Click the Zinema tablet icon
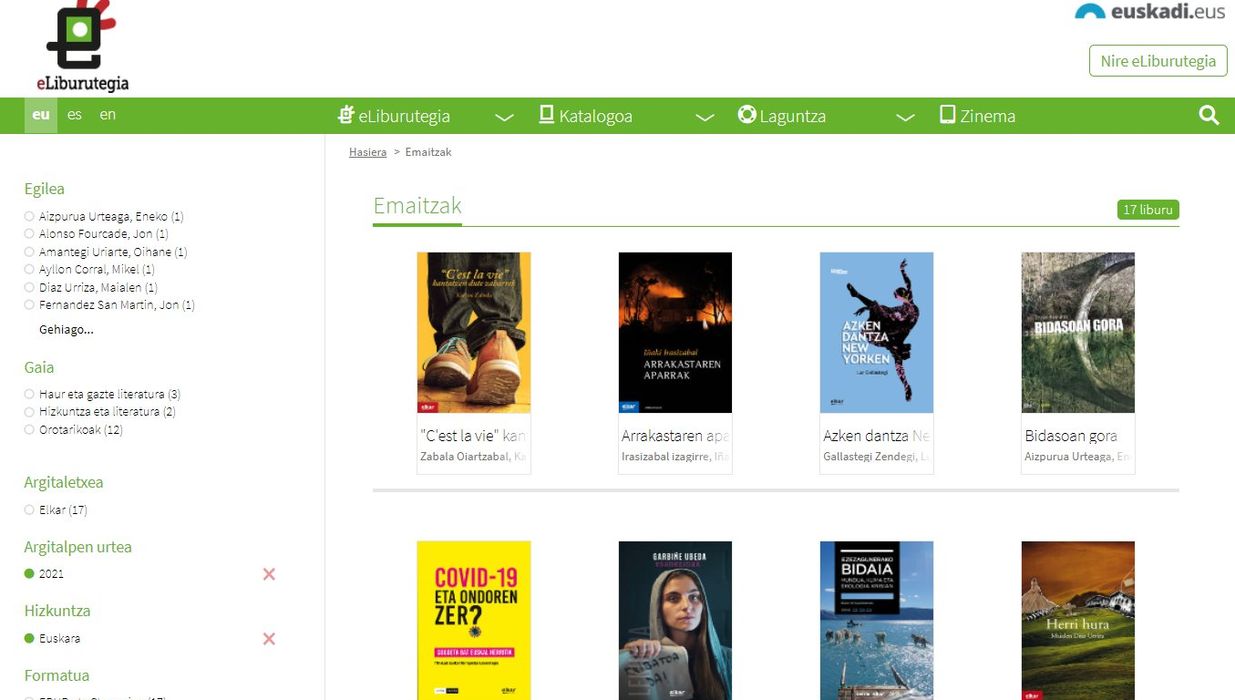The image size is (1235, 700). tap(948, 115)
